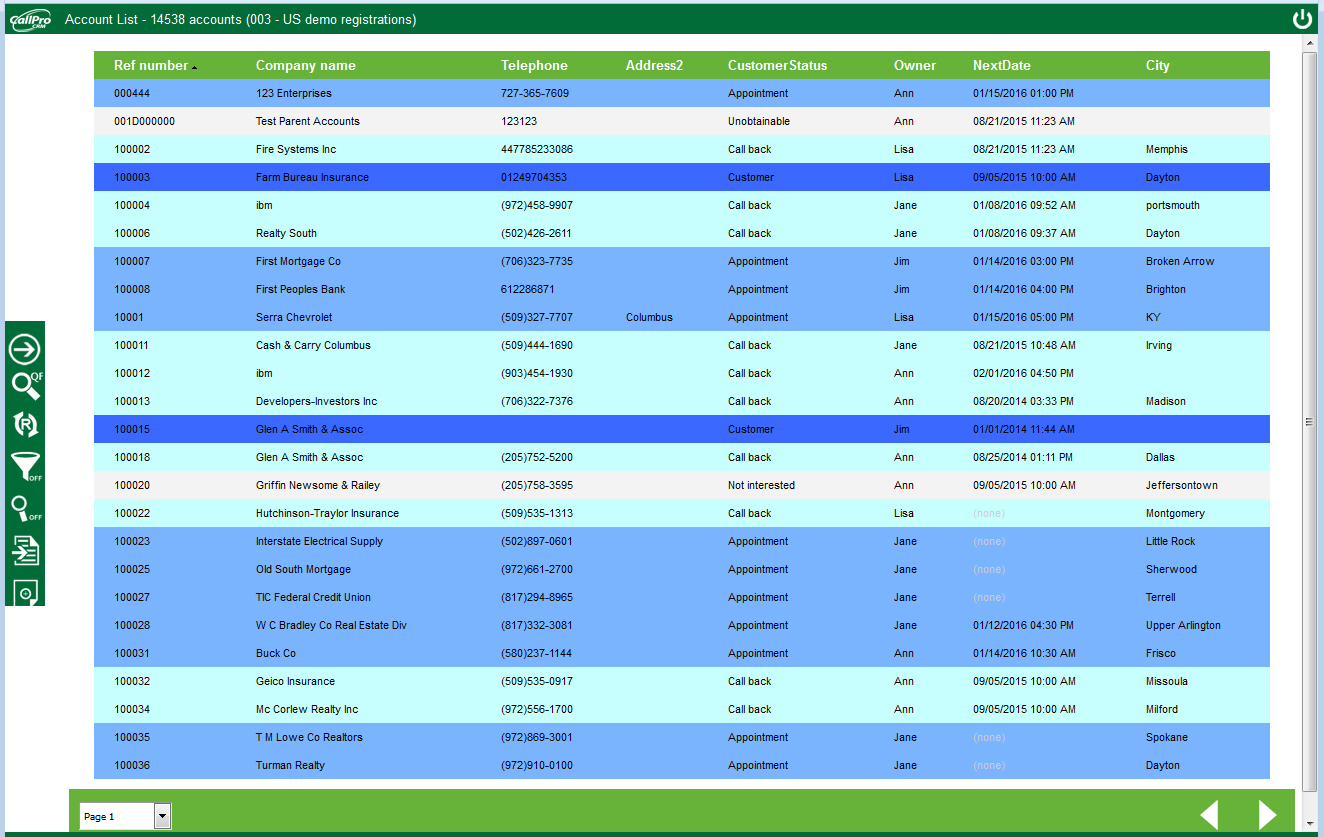Click telephone (205)752-5200
This screenshot has height=837, width=1324.
pyautogui.click(x=537, y=457)
